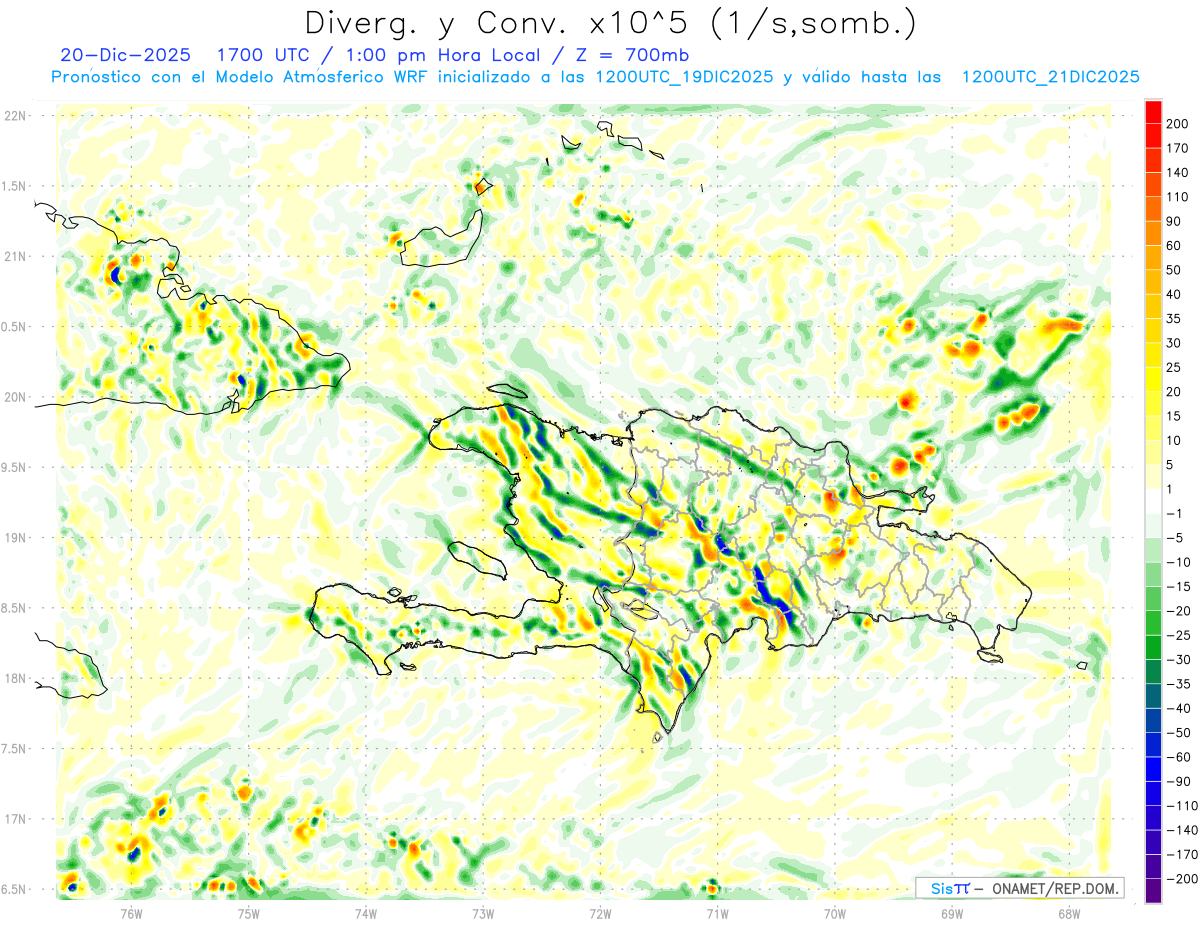Click the '8.5N' latitude label
Viewport: 1200px width, 927px height.
pos(14,609)
